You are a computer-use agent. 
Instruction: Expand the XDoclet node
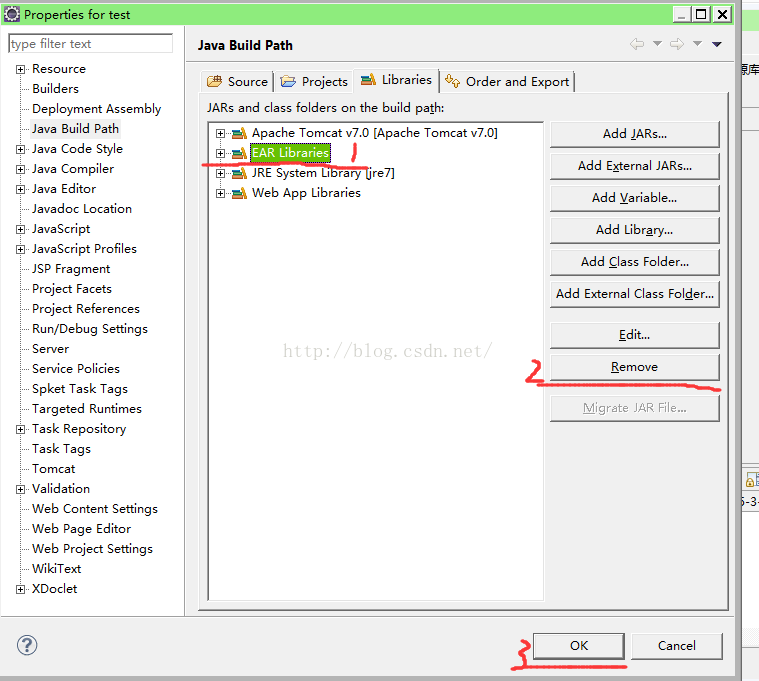pos(20,590)
